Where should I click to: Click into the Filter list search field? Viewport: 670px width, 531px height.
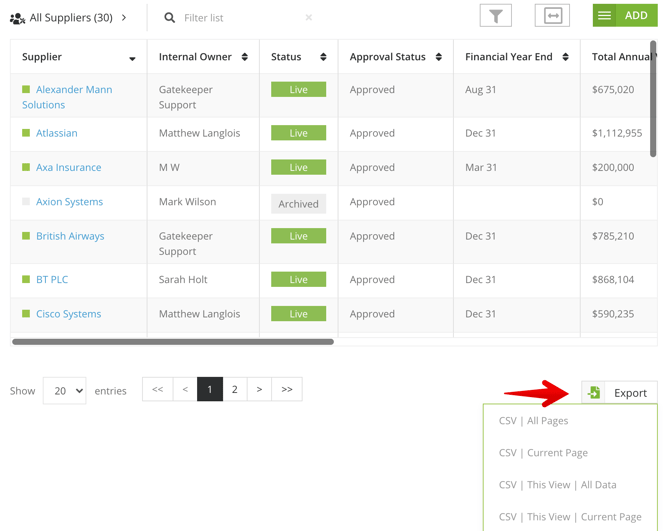[x=240, y=18]
